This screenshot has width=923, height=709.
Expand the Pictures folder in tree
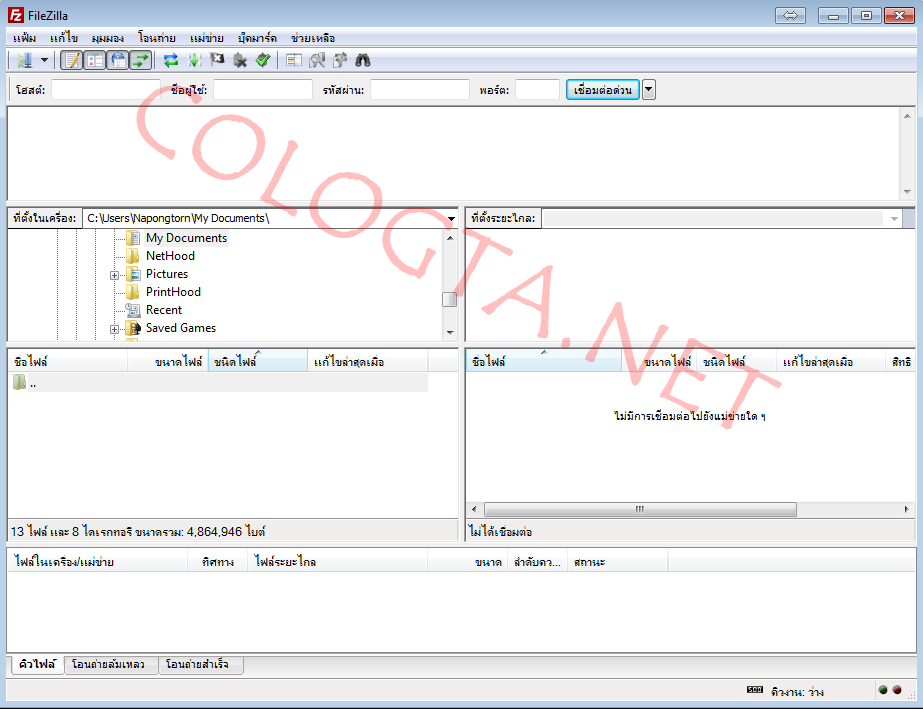click(115, 274)
